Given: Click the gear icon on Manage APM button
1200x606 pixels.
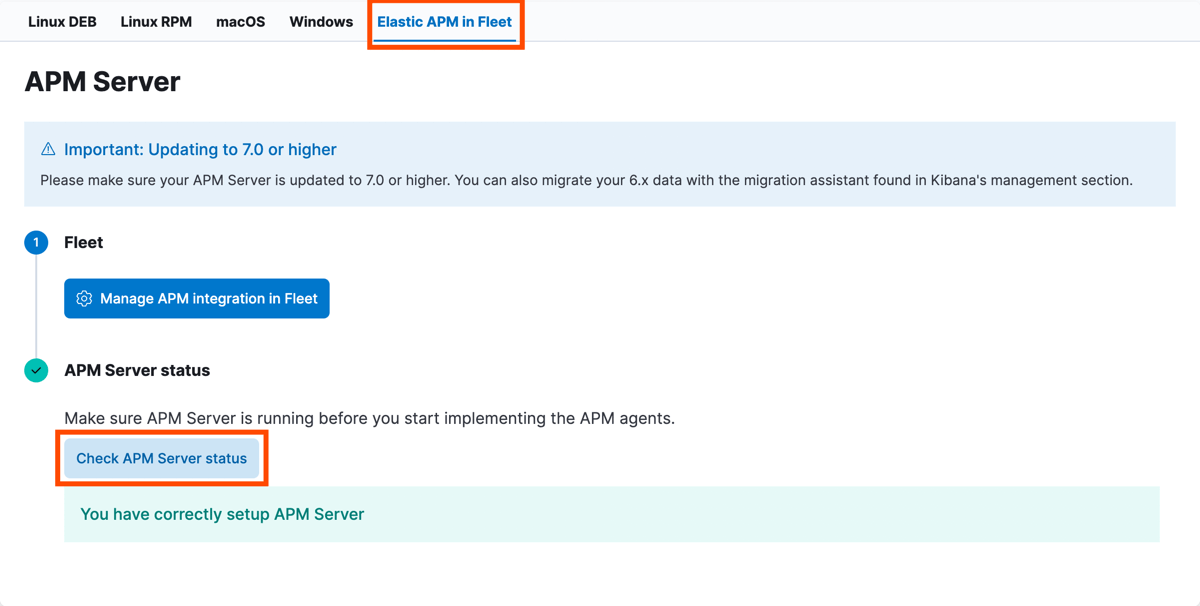Looking at the screenshot, I should point(84,298).
